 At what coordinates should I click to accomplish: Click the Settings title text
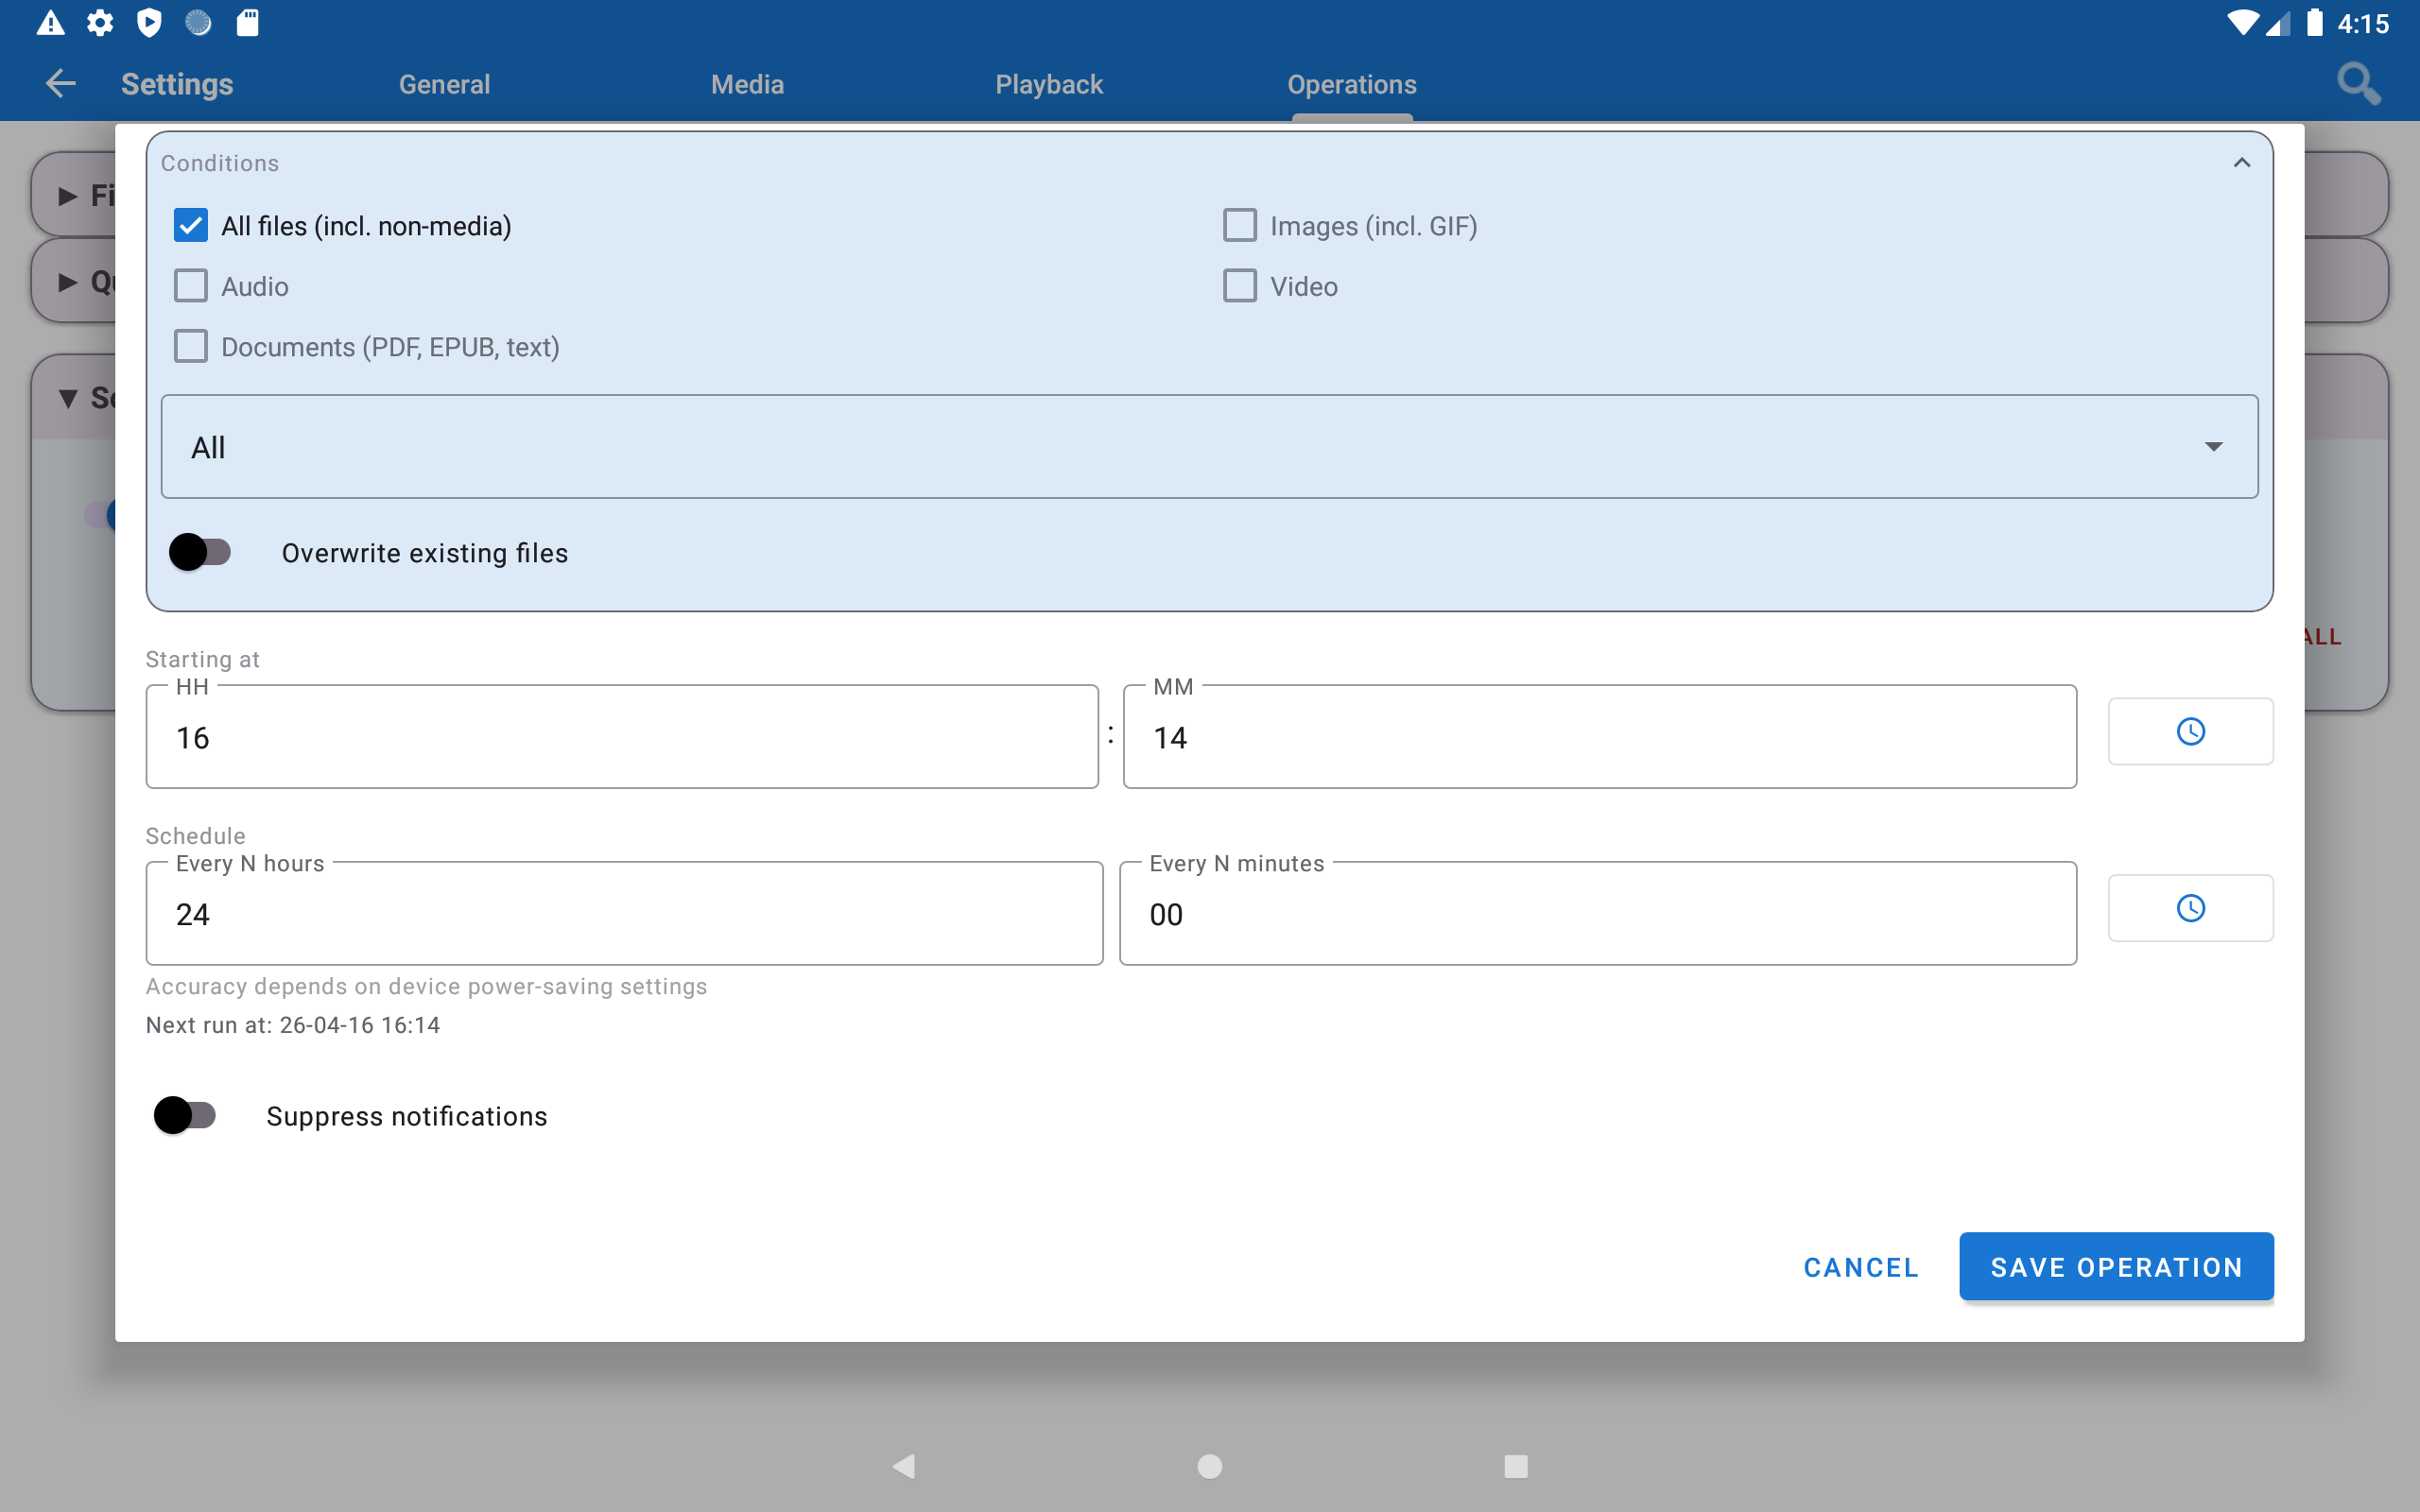(x=177, y=84)
